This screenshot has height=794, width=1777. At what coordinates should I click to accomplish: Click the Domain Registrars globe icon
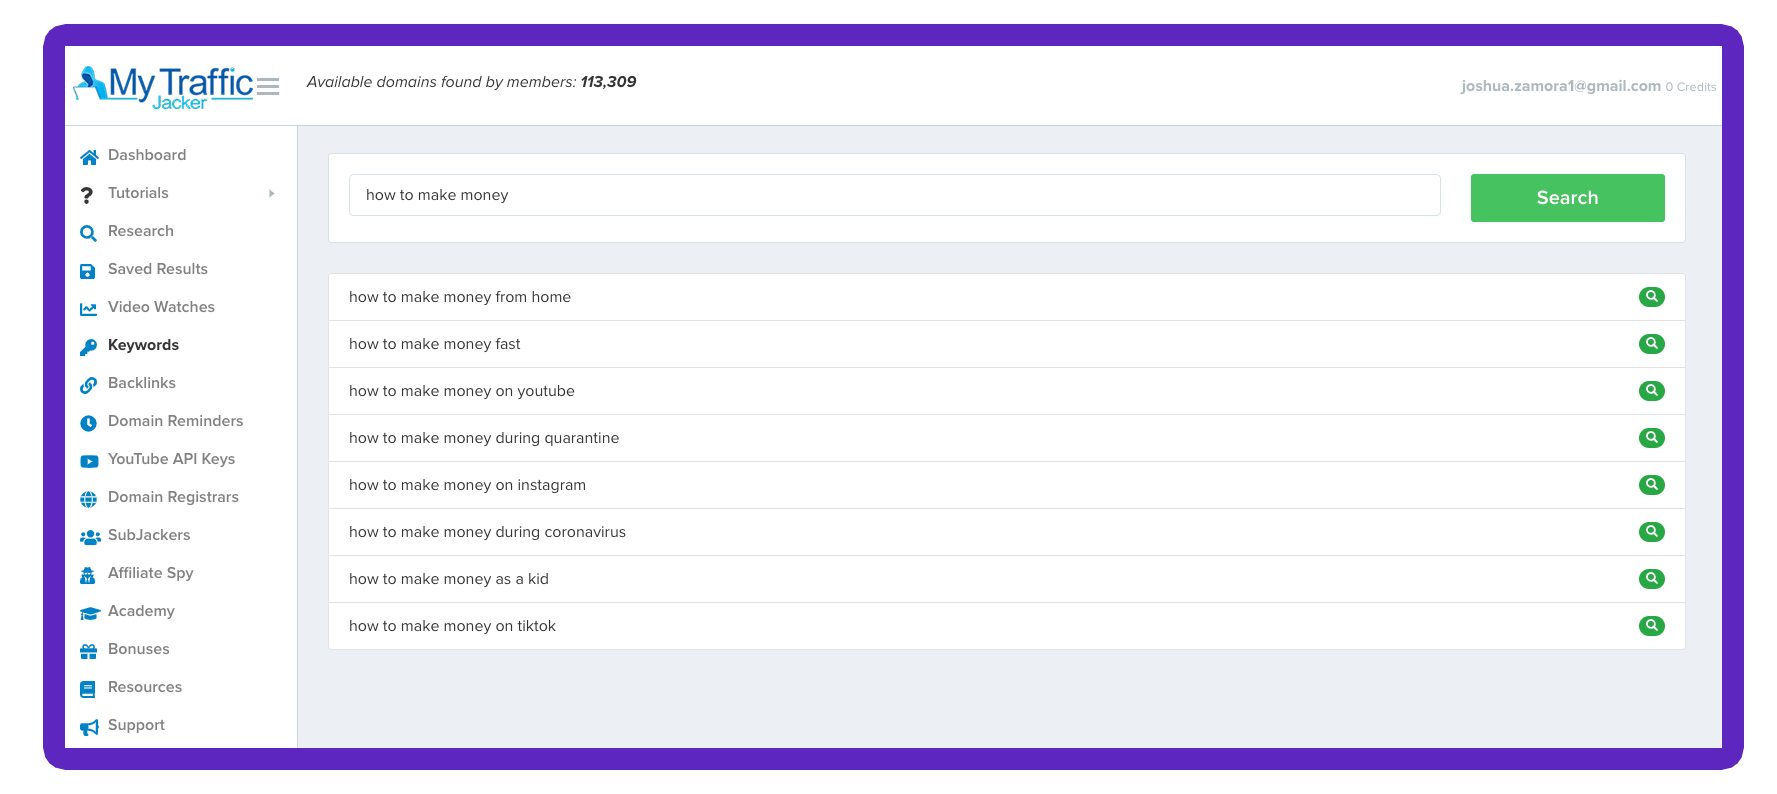(89, 498)
